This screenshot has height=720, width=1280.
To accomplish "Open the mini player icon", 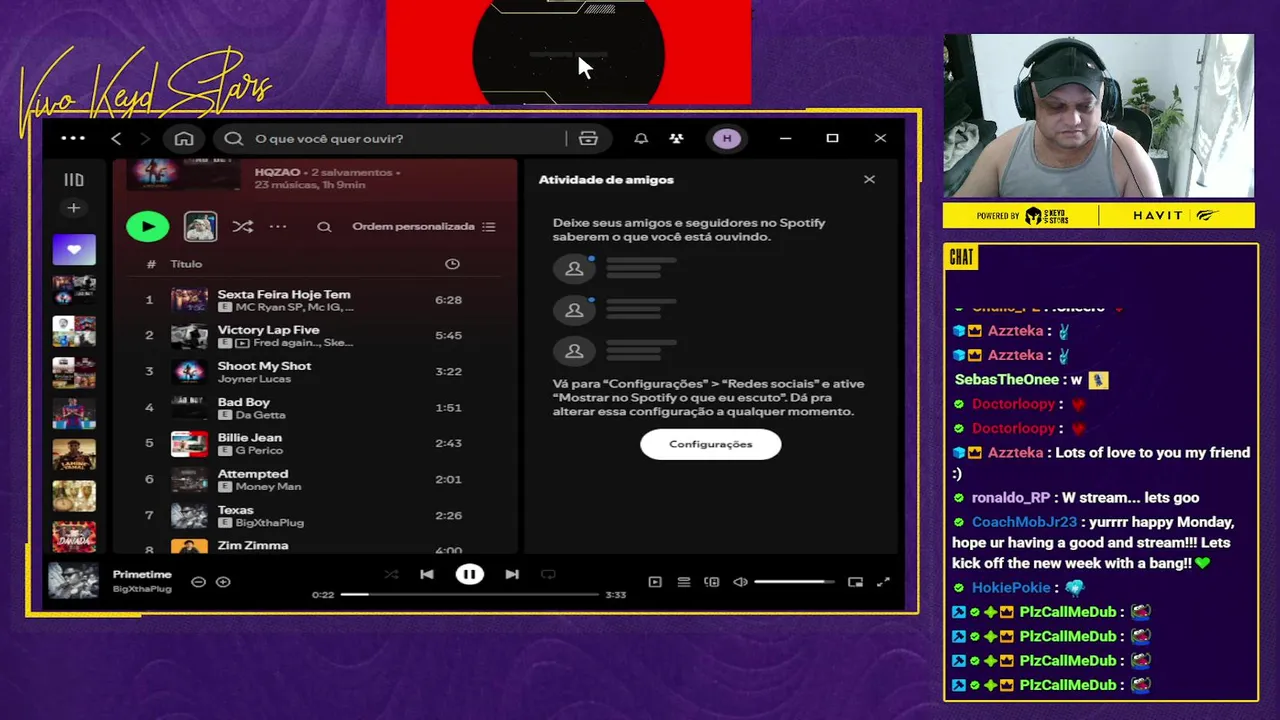I will click(855, 582).
